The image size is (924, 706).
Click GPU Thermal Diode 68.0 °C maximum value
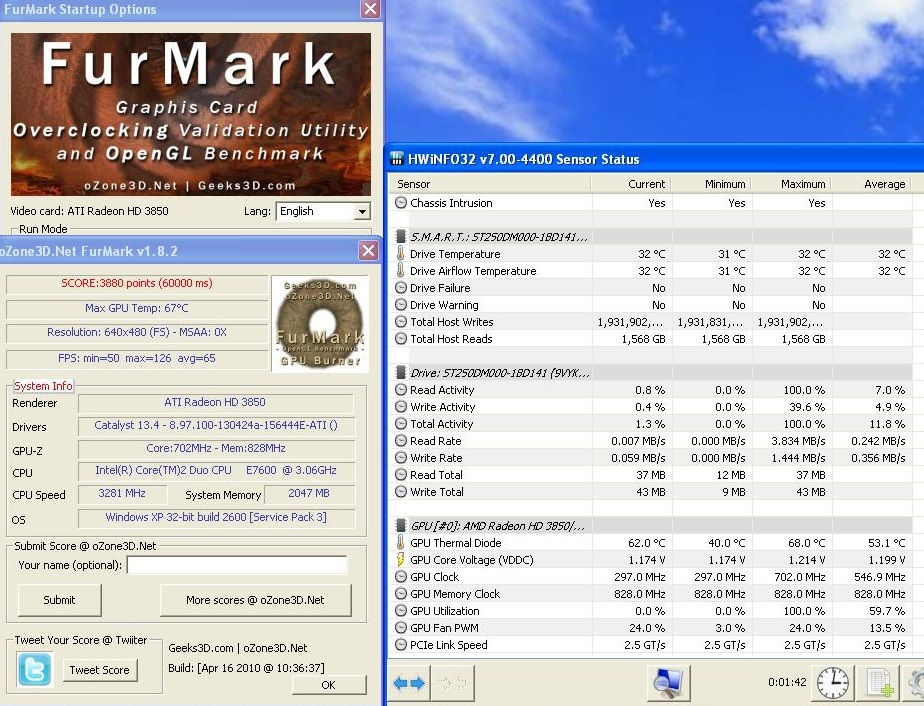coord(807,543)
